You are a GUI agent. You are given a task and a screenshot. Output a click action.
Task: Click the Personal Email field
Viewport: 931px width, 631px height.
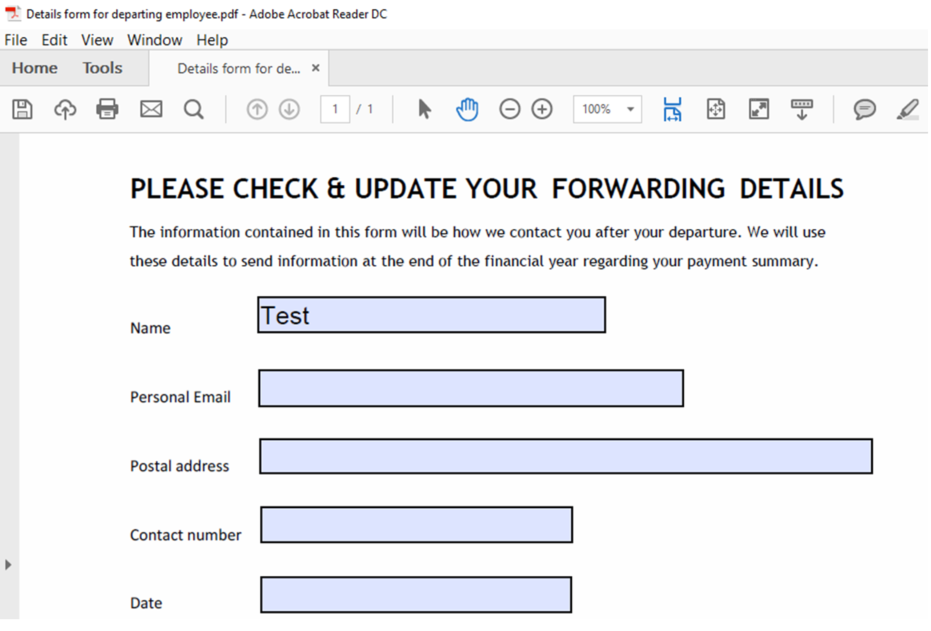tap(471, 388)
